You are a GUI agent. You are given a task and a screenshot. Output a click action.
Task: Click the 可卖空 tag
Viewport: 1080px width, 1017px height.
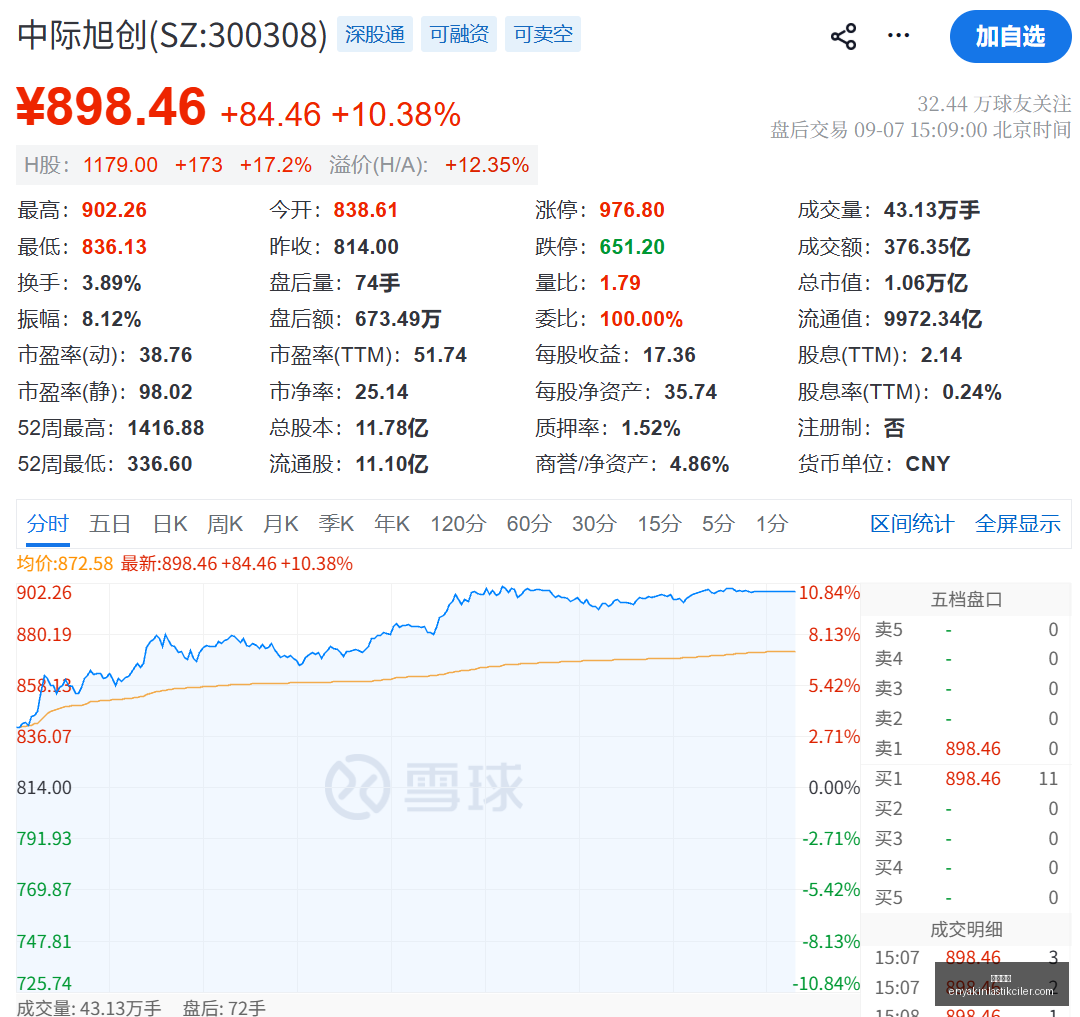(x=543, y=34)
